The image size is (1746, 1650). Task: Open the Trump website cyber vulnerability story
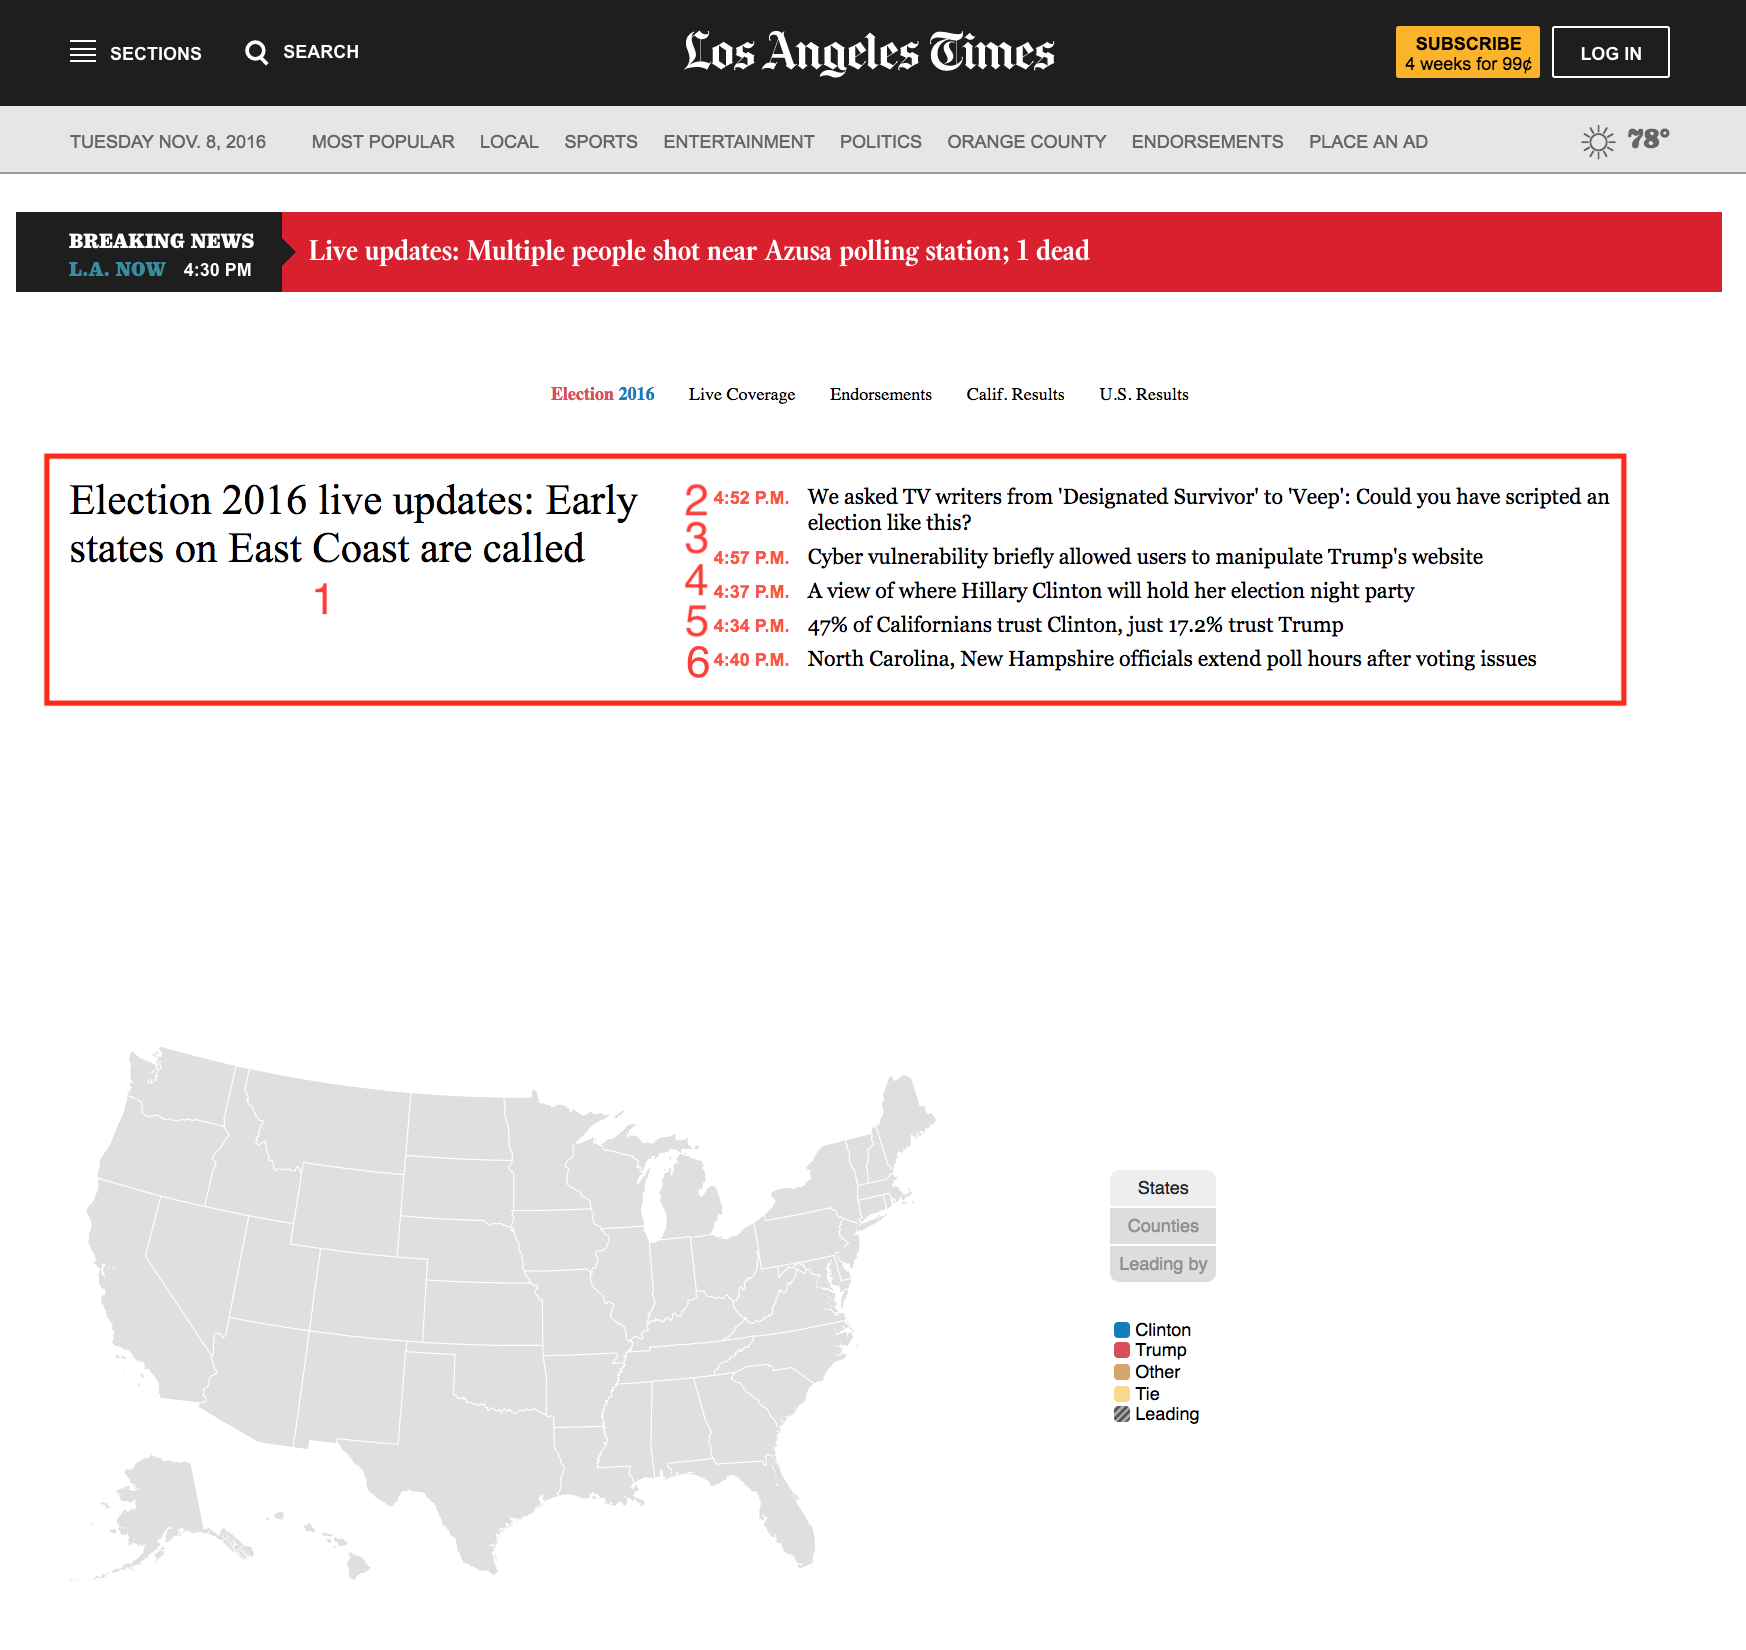[1145, 556]
